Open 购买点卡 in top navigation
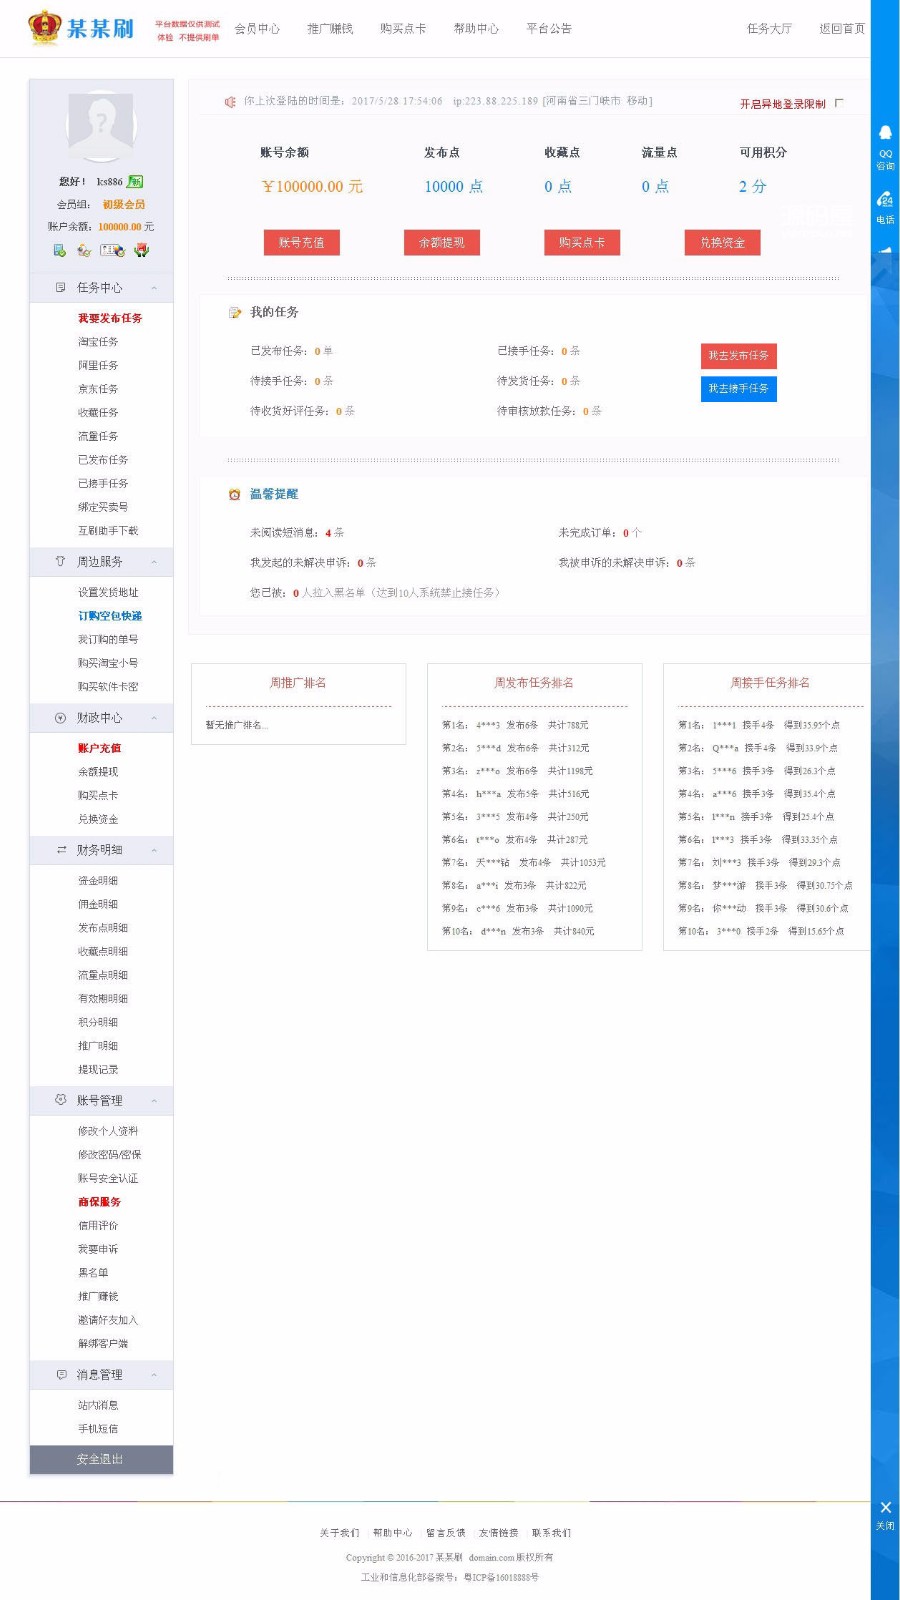This screenshot has width=900, height=1600. 403,29
